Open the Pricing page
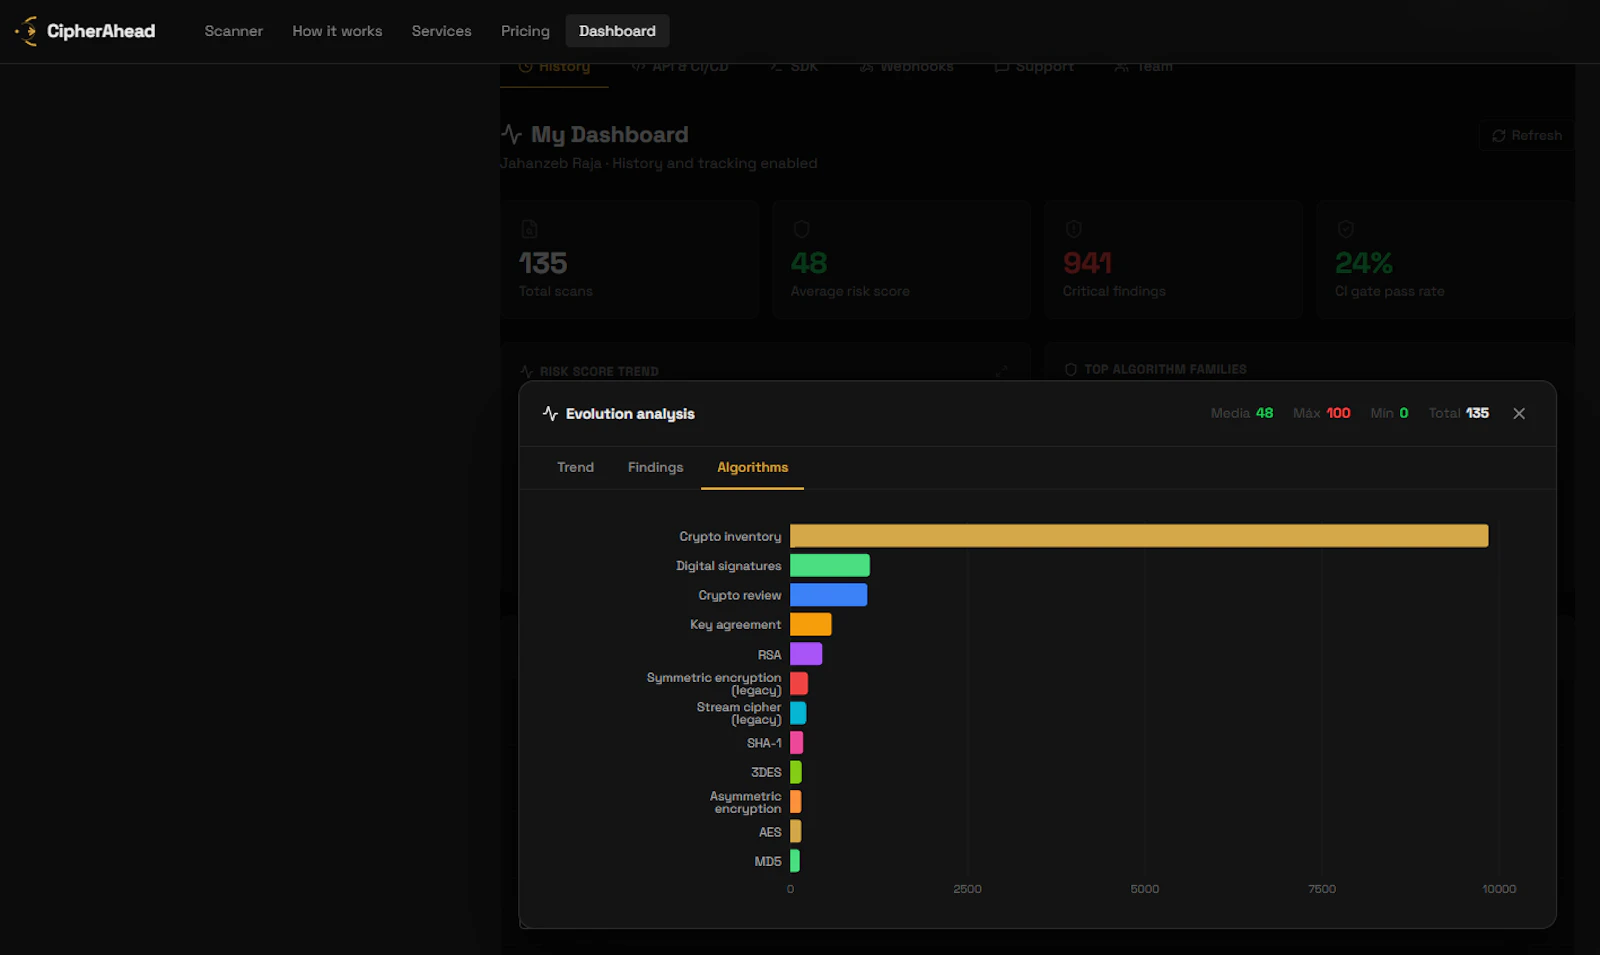The width and height of the screenshot is (1600, 955). click(x=525, y=31)
